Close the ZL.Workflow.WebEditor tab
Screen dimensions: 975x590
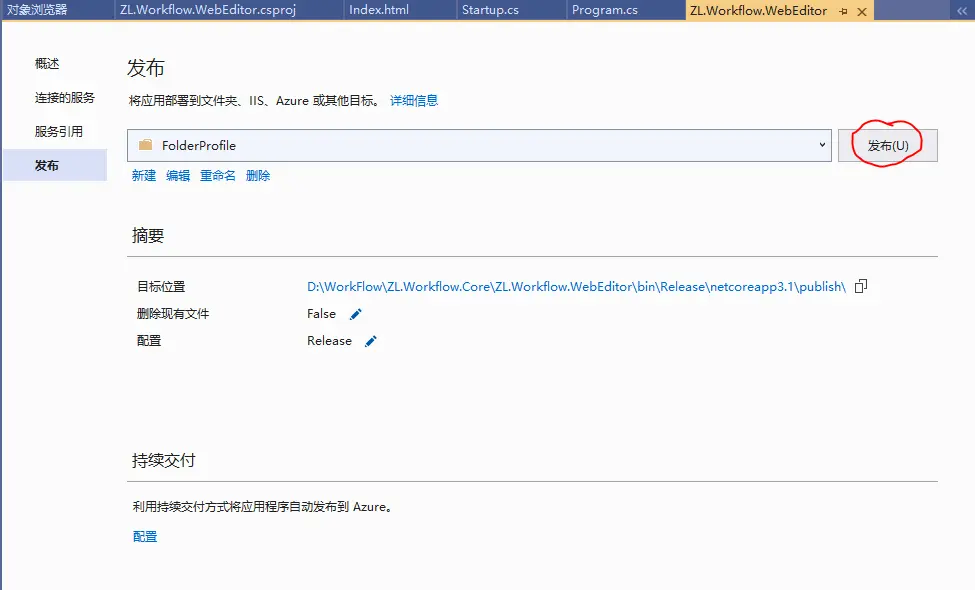tap(861, 11)
